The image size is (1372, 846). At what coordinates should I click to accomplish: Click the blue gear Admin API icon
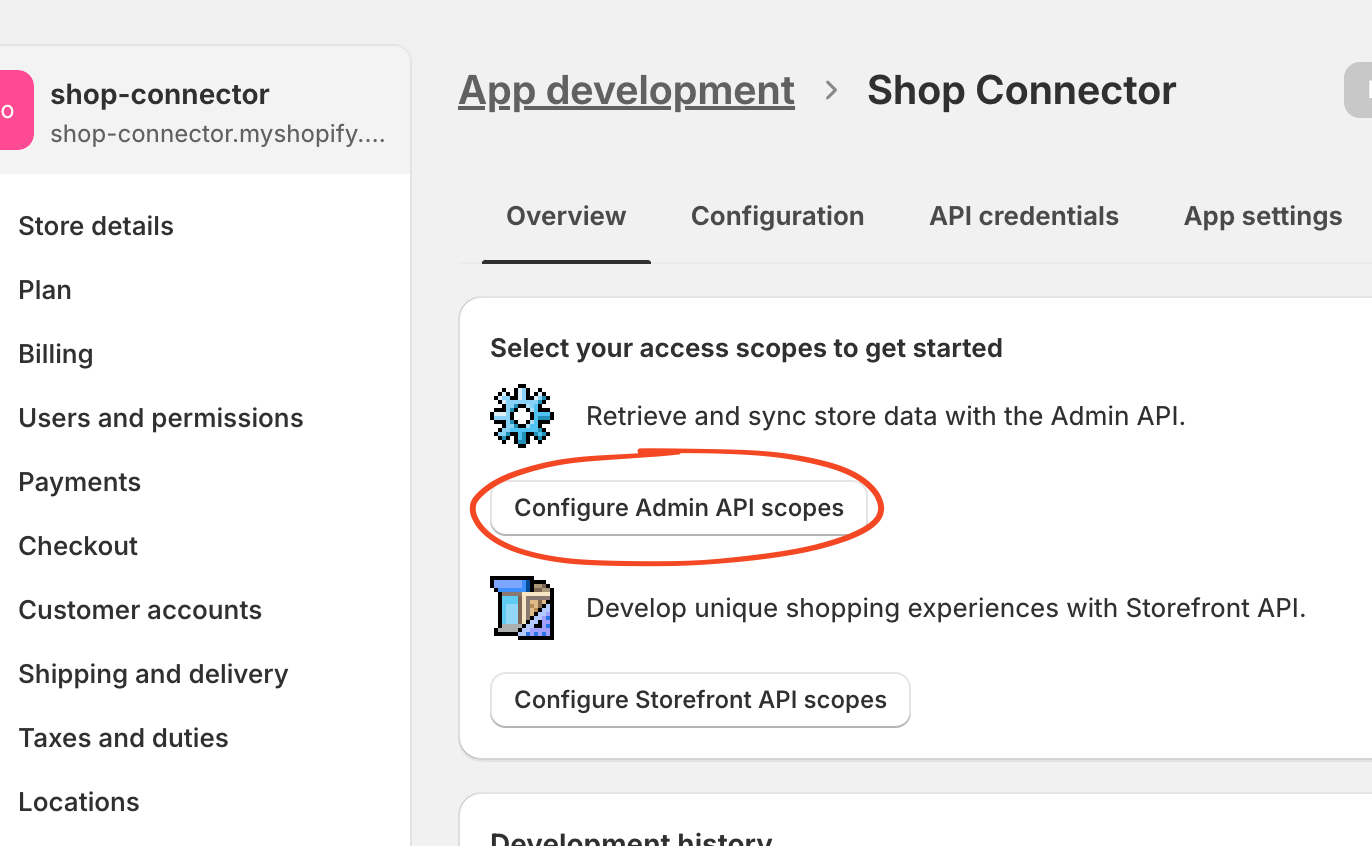tap(522, 416)
